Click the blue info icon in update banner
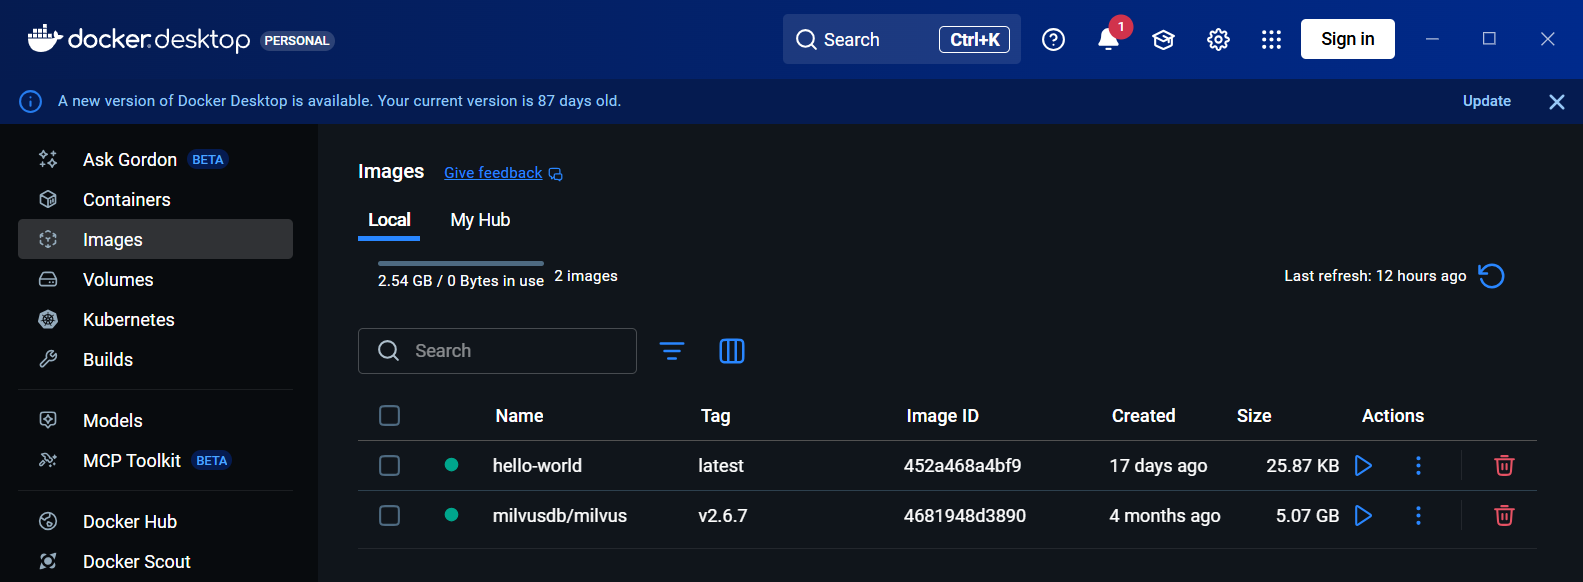 [31, 101]
